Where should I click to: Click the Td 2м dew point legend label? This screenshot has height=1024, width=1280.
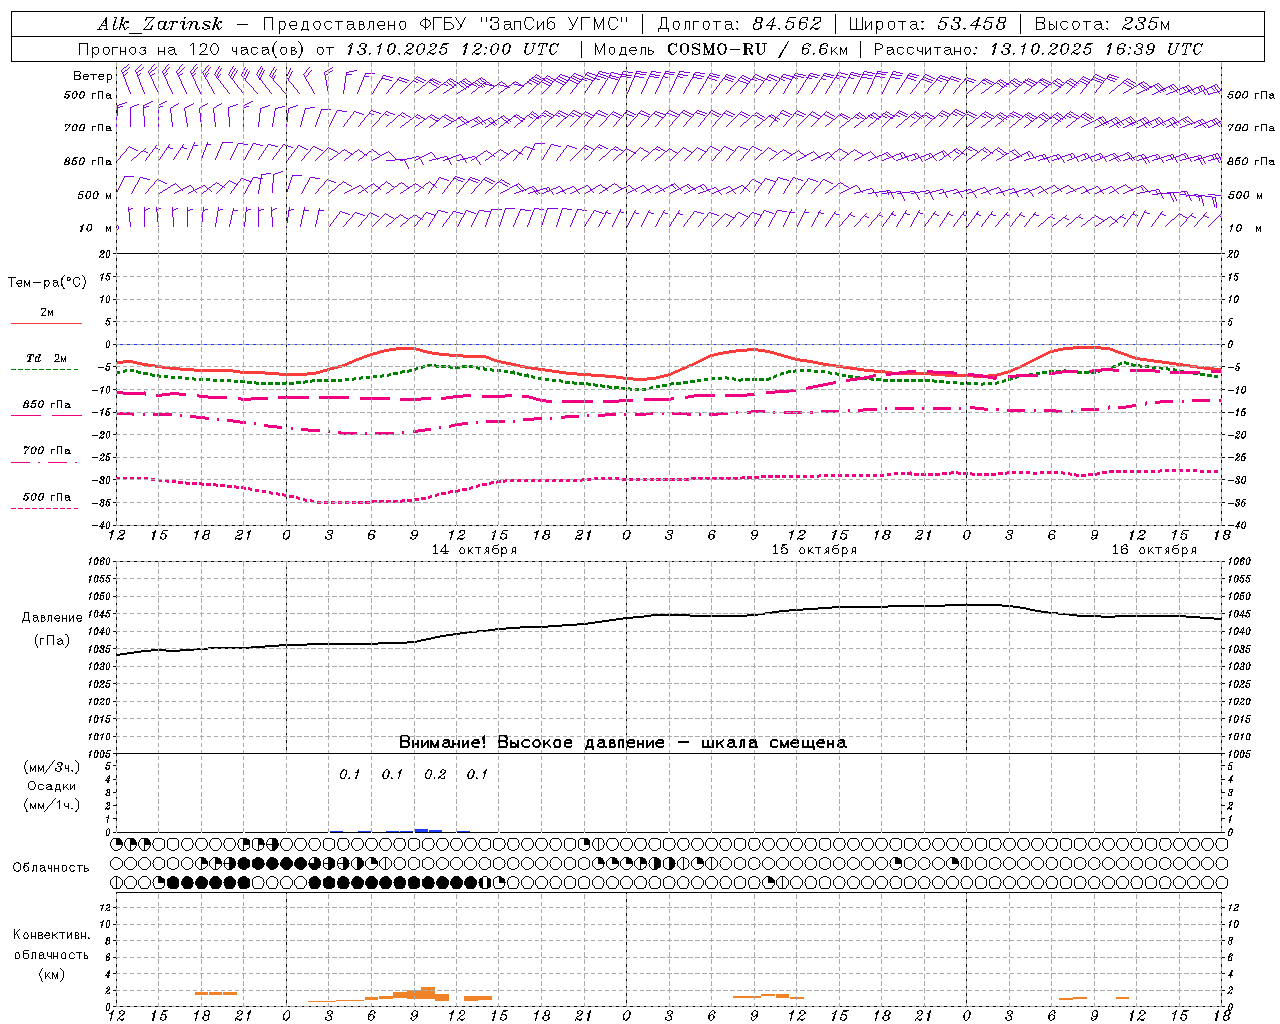[x=47, y=358]
